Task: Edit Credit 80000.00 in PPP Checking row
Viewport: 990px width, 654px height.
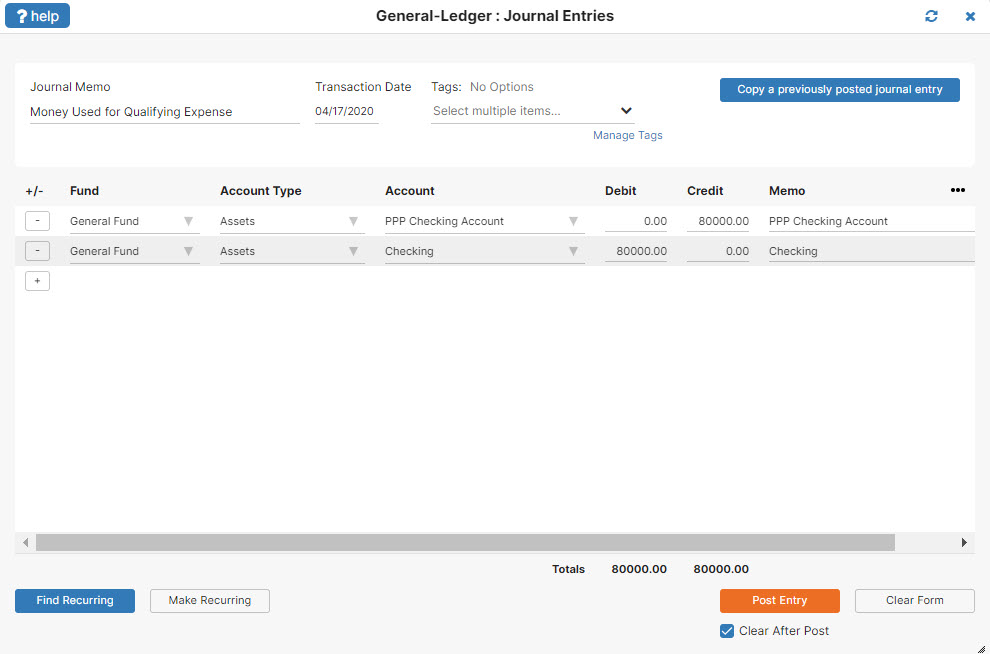Action: [718, 221]
